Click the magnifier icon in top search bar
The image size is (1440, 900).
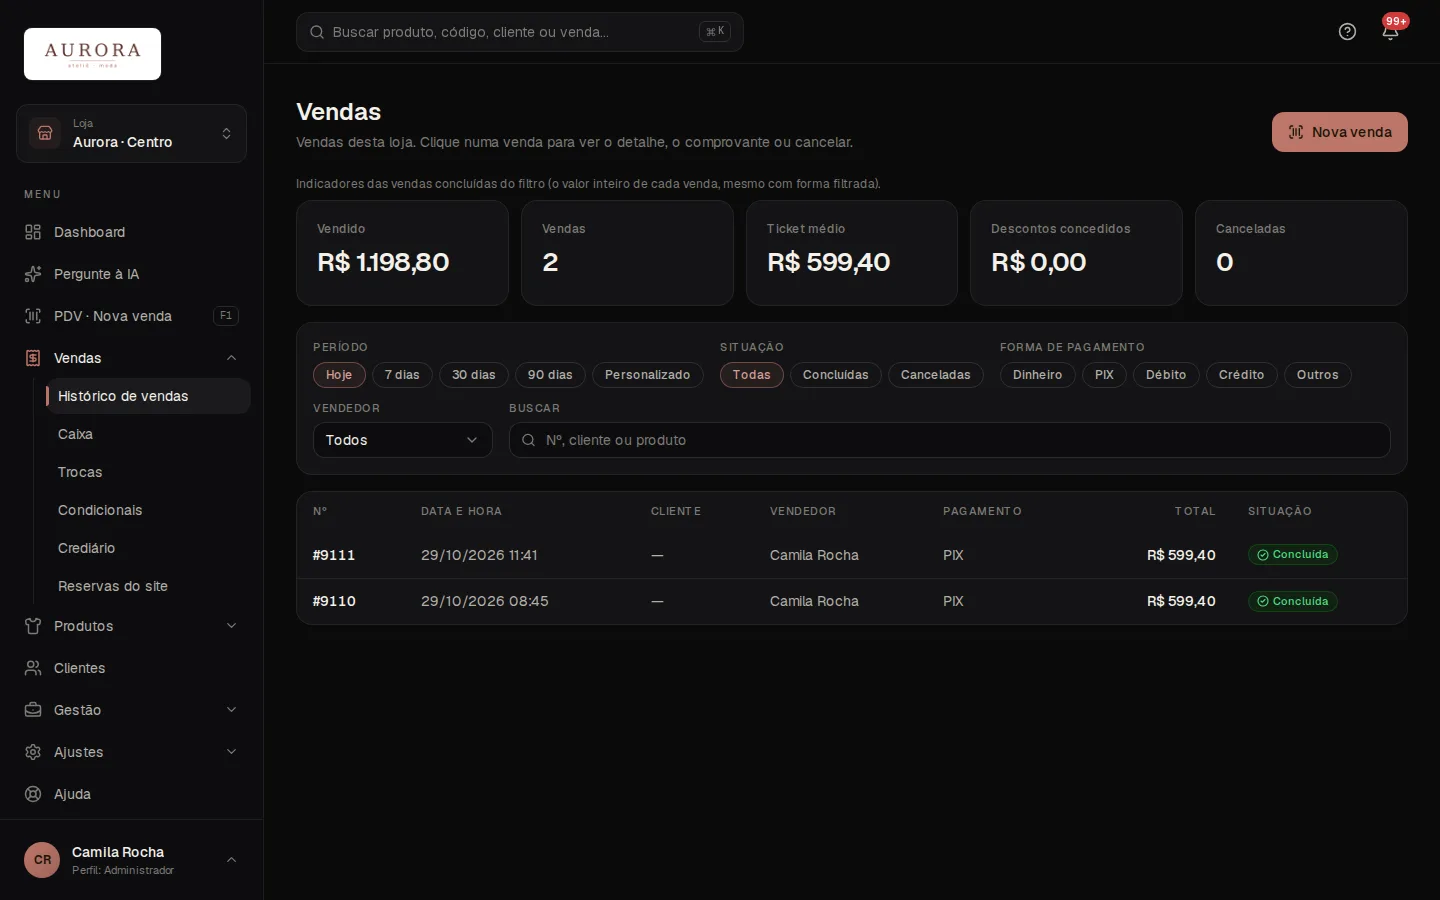317,32
